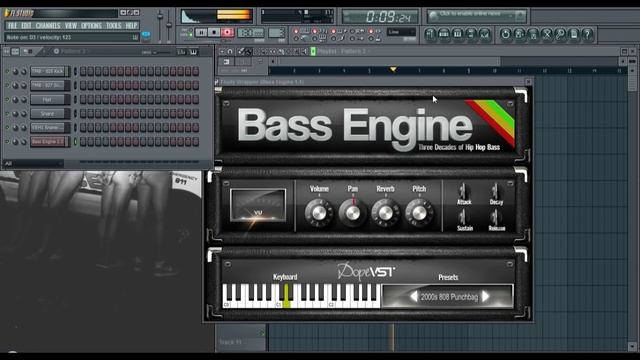Click the orange playhead marker on the playlist timeline
This screenshot has height=360, width=640.
pos(393,70)
